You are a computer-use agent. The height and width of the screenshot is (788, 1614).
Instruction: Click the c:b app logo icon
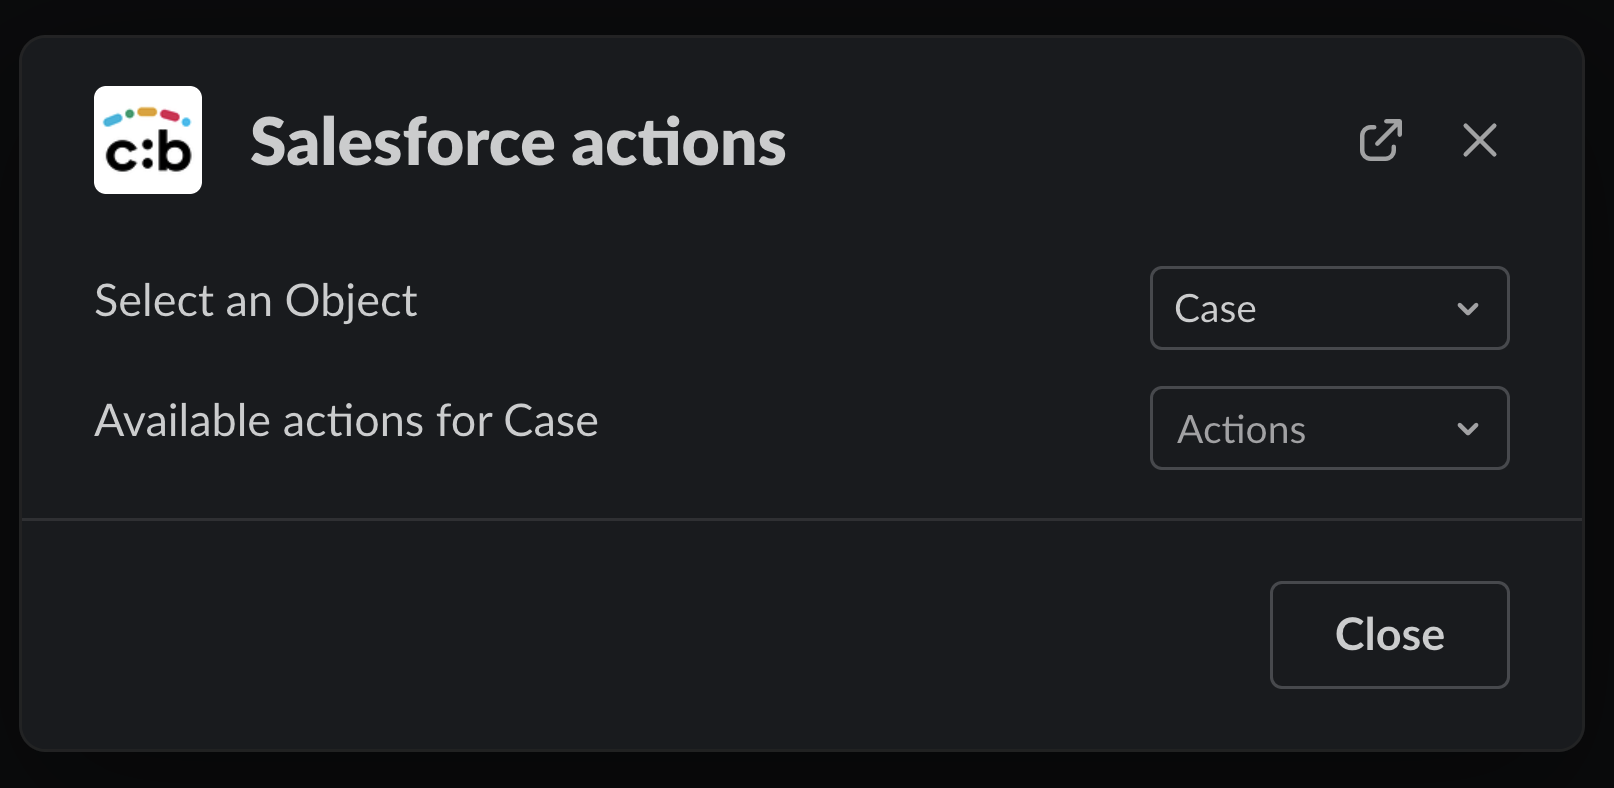(148, 140)
